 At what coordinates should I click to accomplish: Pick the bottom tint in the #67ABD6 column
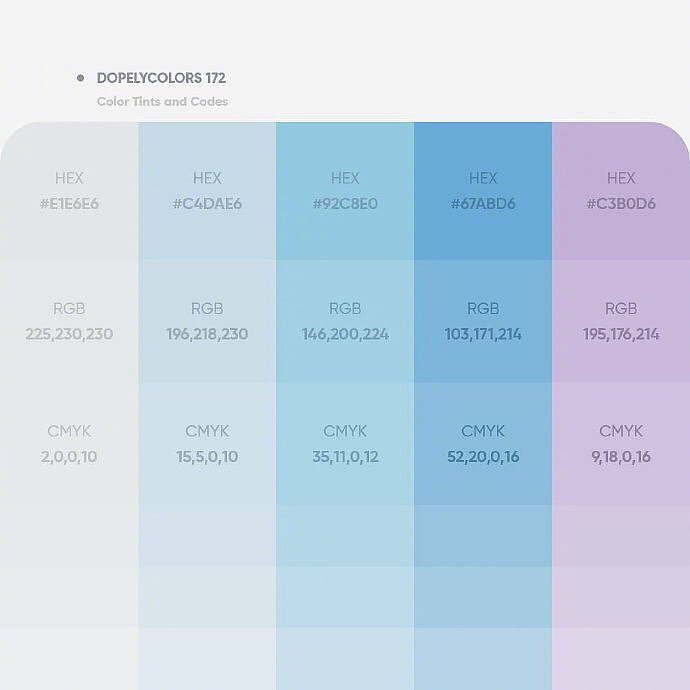[x=483, y=660]
